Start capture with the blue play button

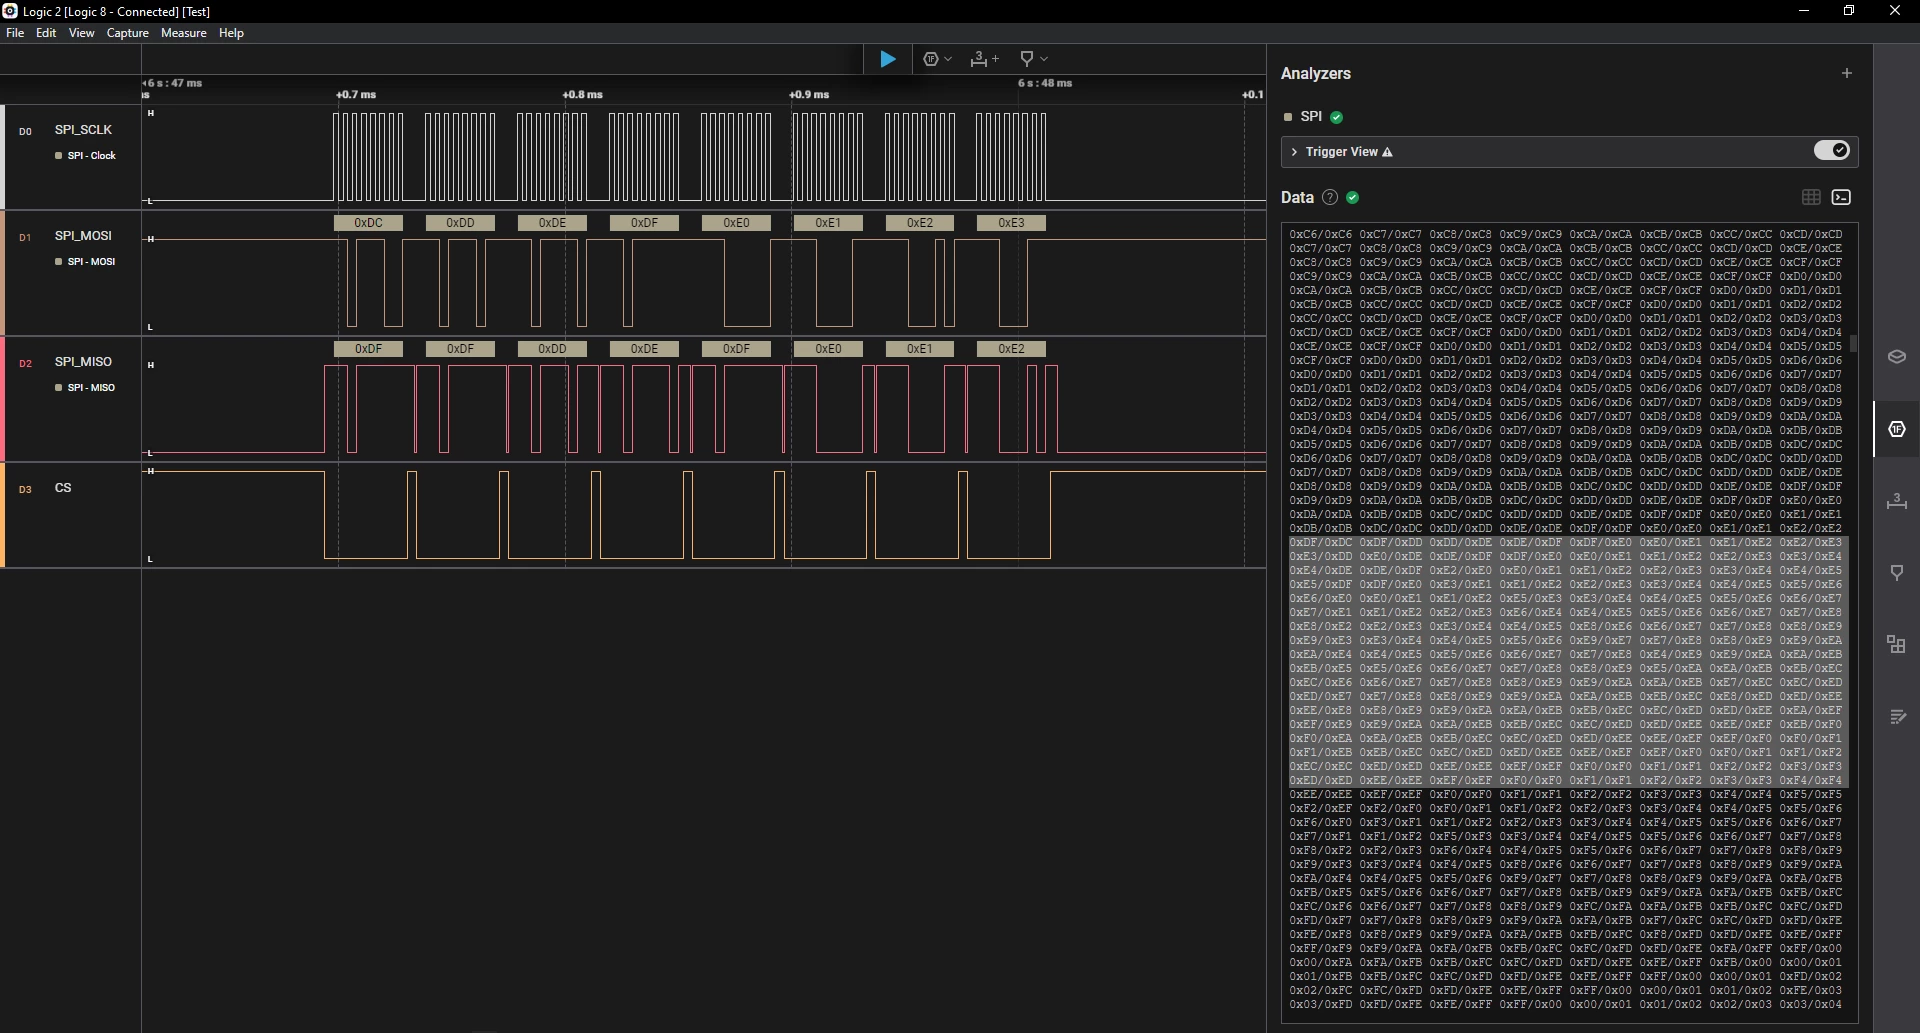tap(887, 59)
